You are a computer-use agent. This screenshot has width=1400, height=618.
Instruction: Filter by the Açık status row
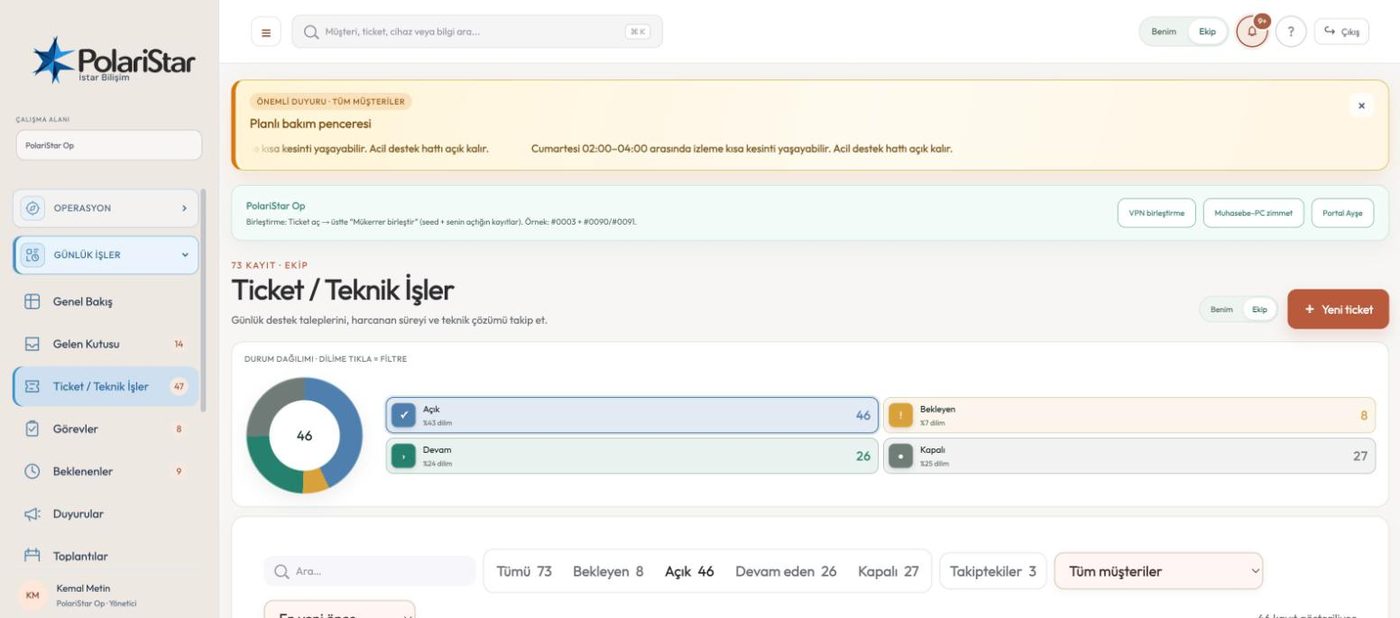point(632,415)
